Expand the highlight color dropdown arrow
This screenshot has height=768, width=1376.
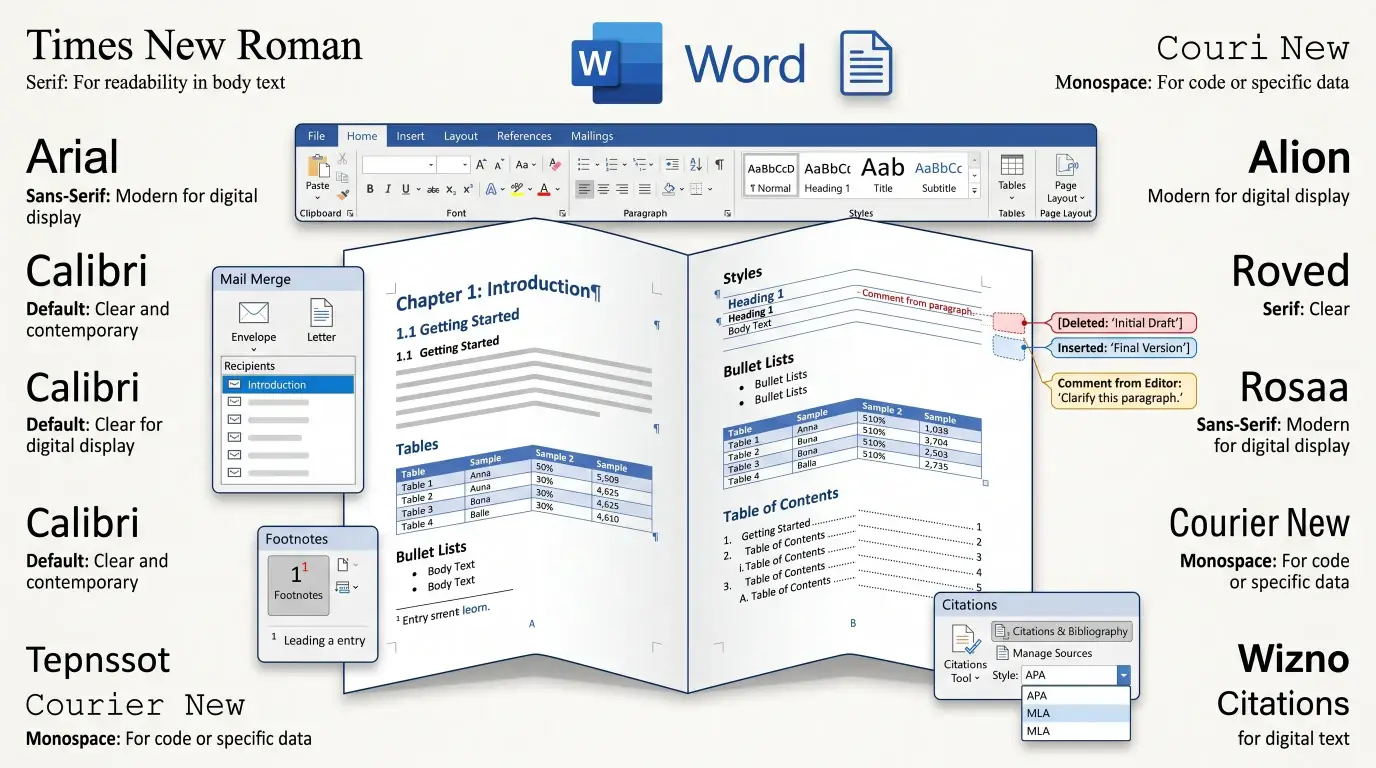[530, 189]
